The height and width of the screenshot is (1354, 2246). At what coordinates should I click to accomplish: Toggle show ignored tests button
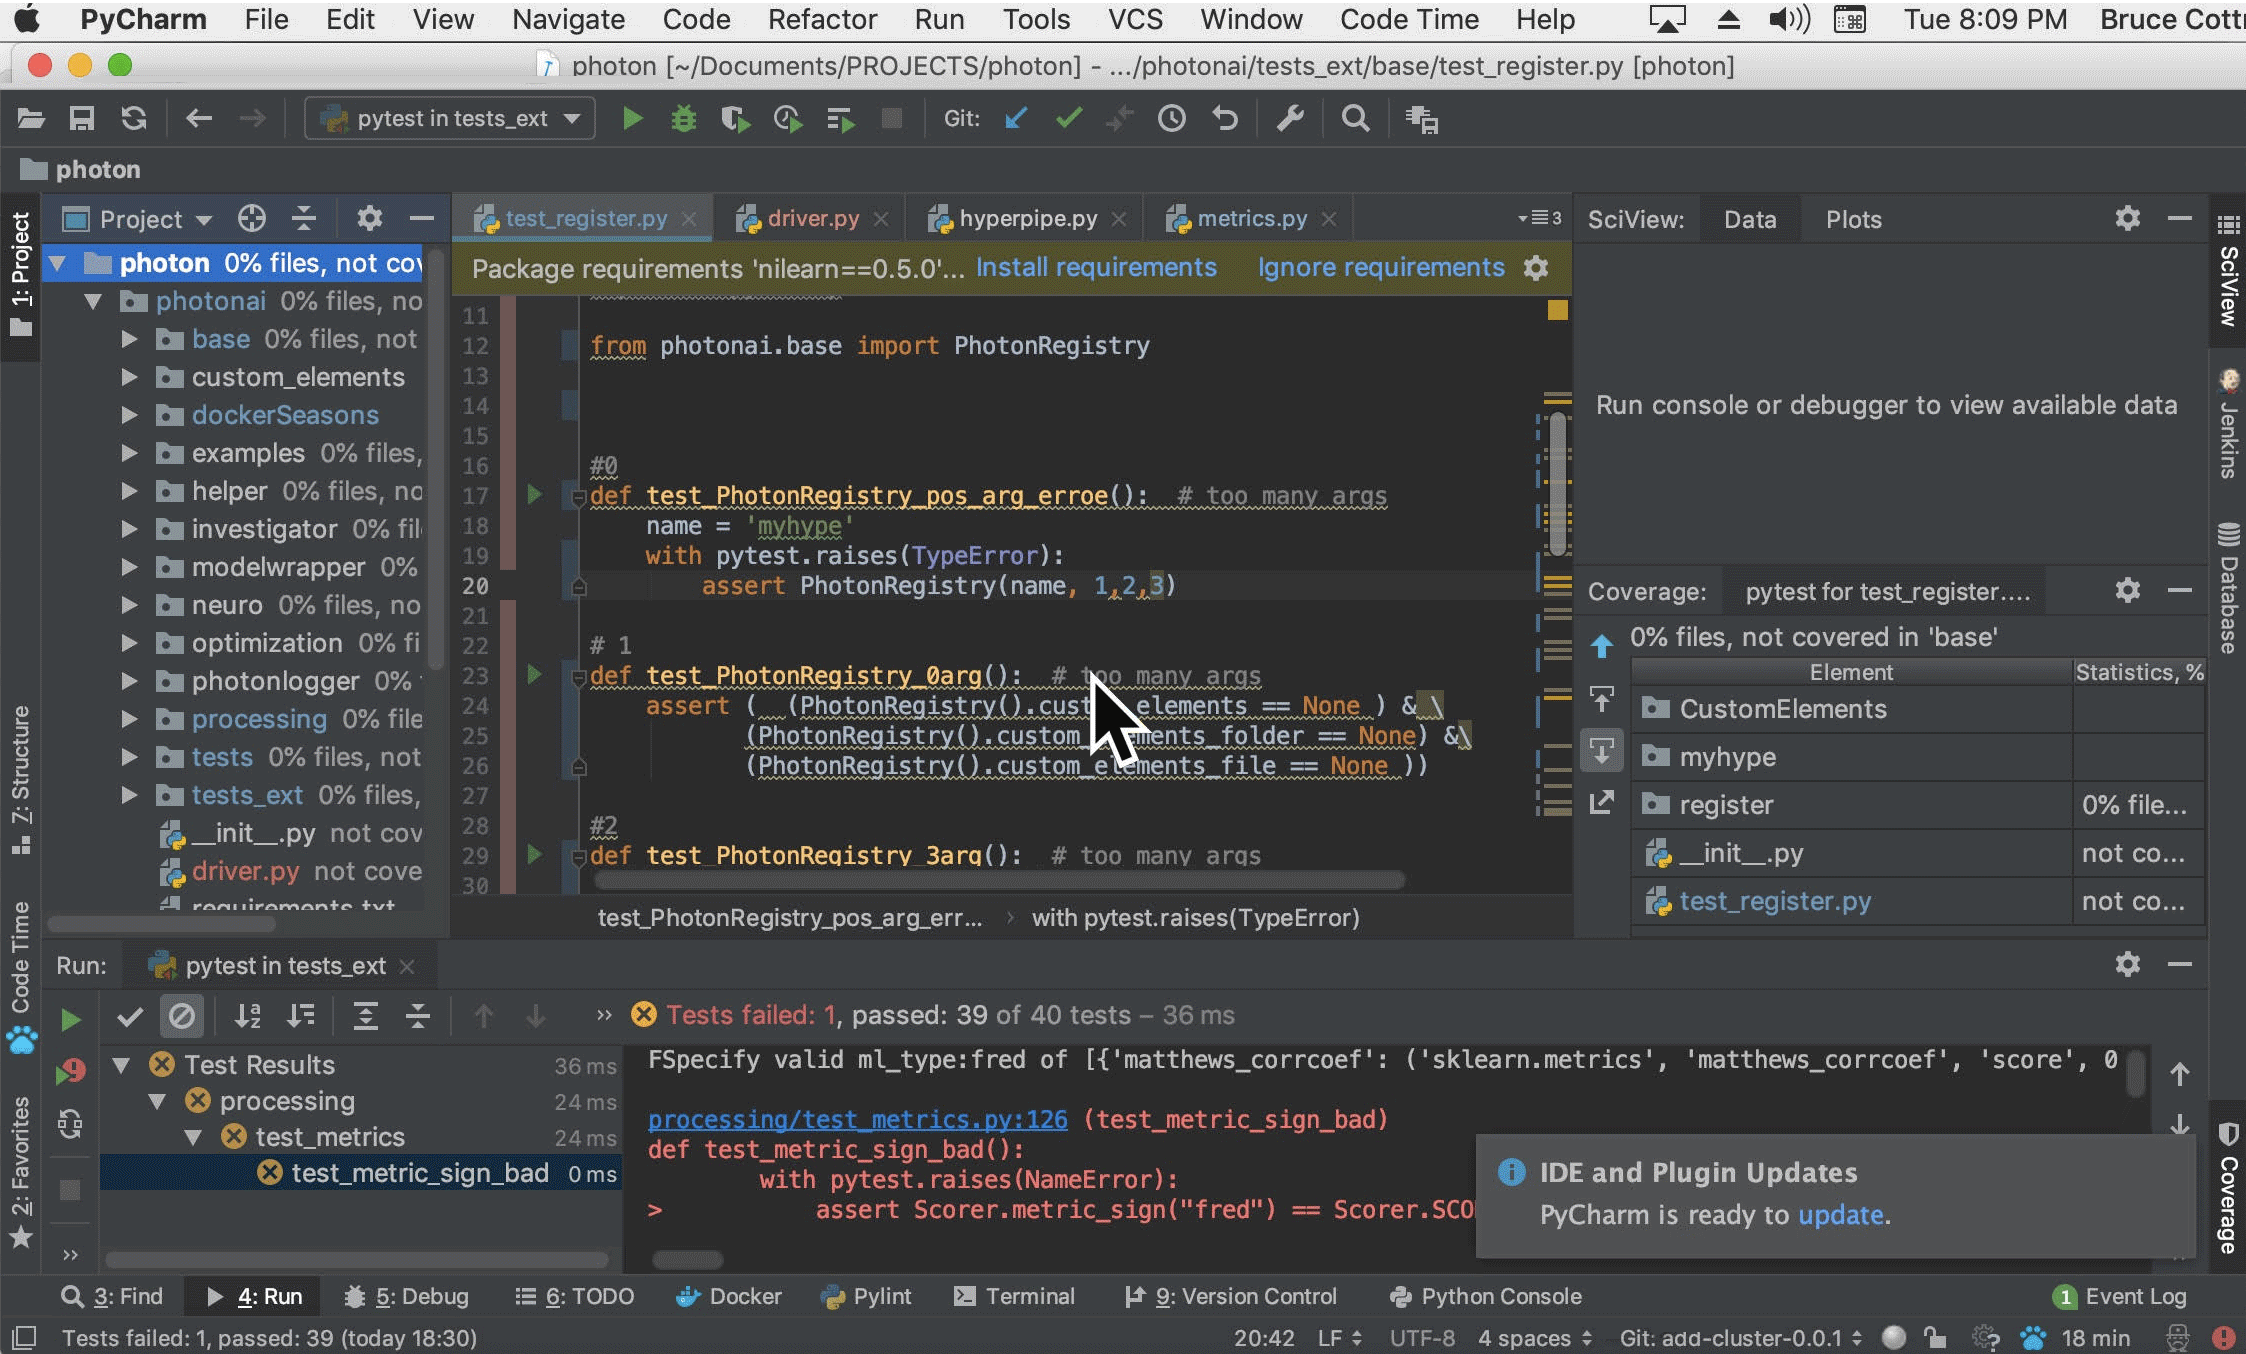coord(182,1017)
